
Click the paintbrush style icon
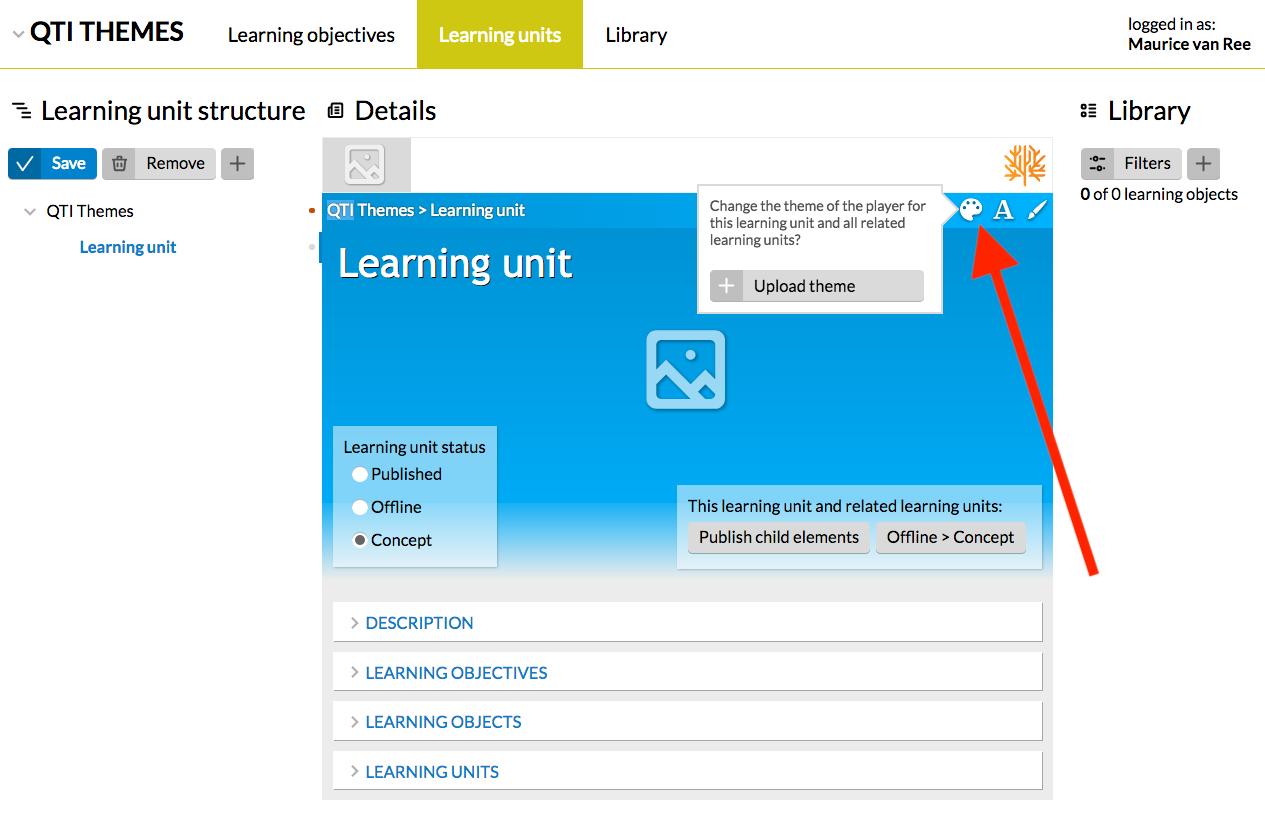[1037, 209]
